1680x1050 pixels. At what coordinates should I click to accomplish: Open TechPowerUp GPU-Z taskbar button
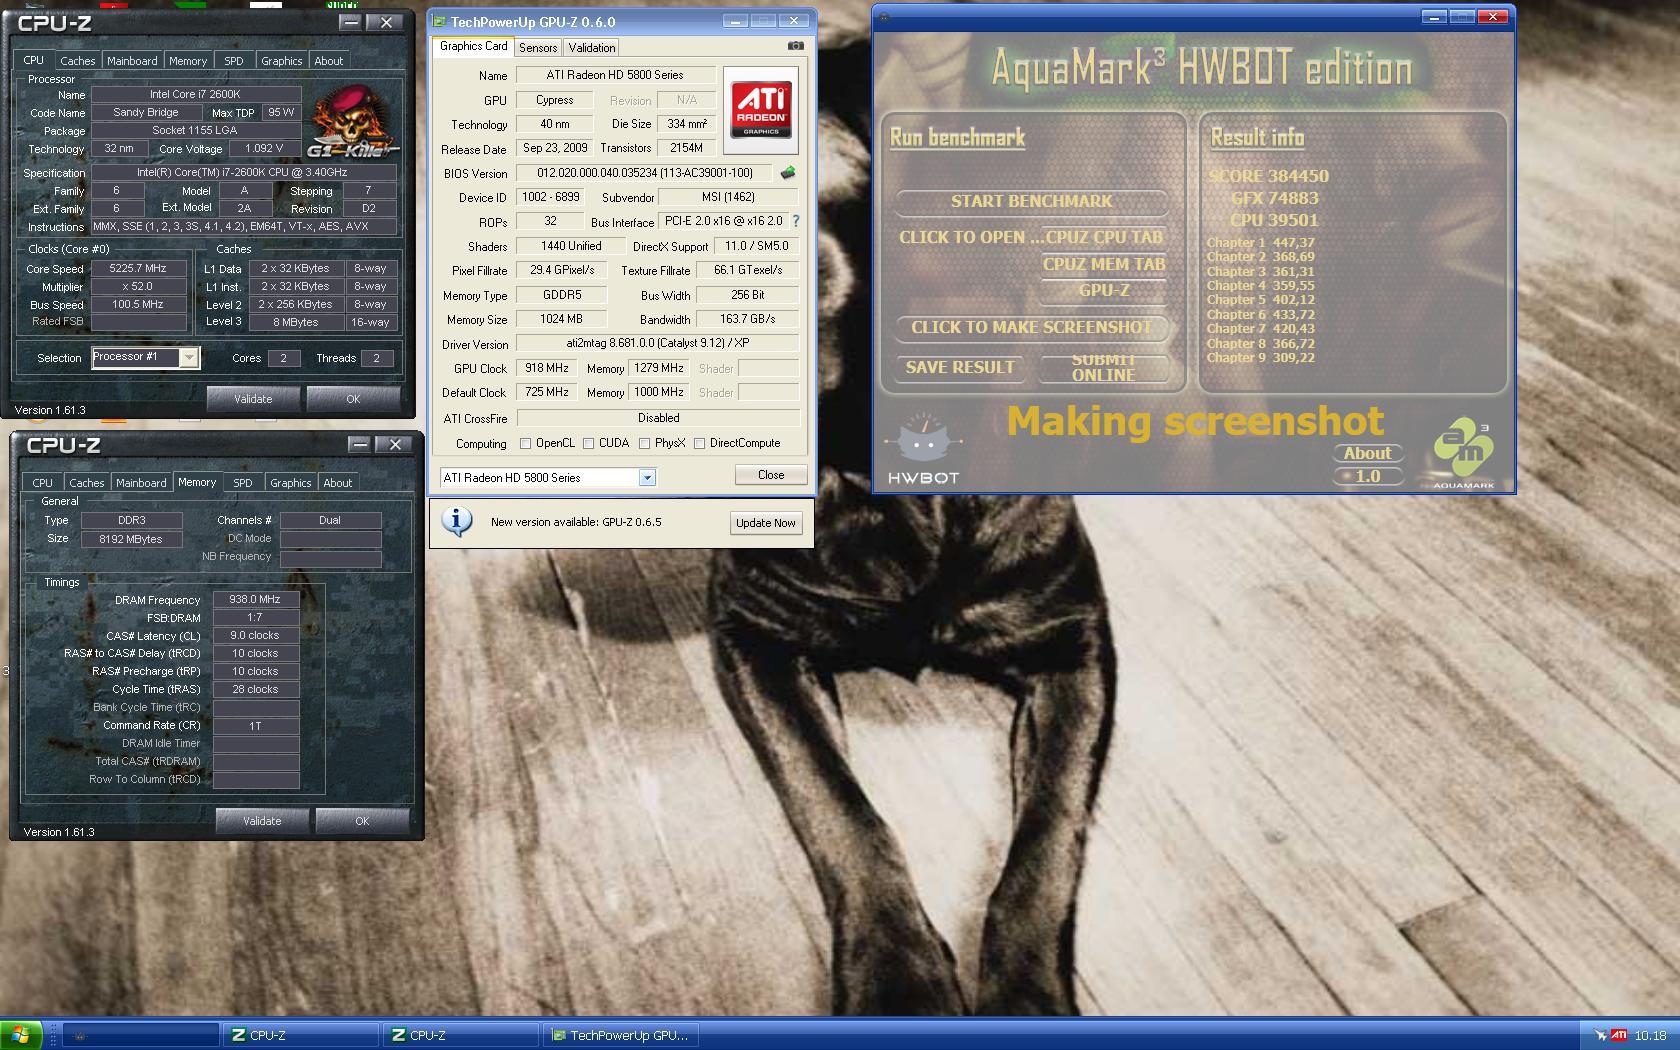(621, 1035)
